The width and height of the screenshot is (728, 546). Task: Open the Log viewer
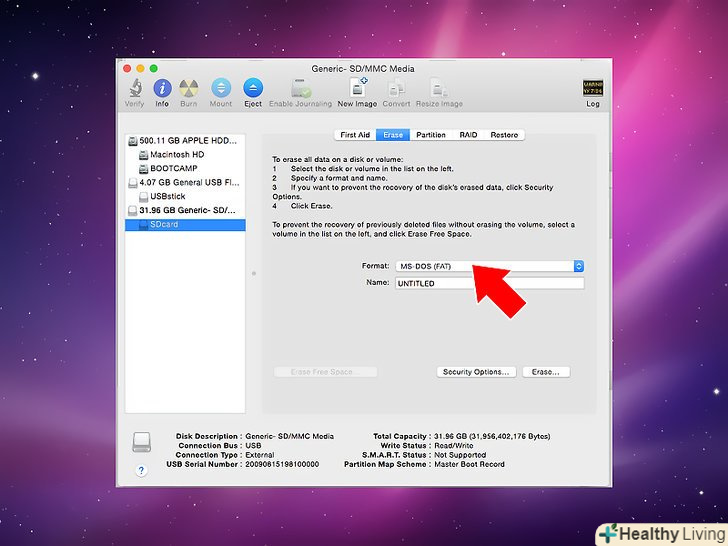(x=593, y=88)
